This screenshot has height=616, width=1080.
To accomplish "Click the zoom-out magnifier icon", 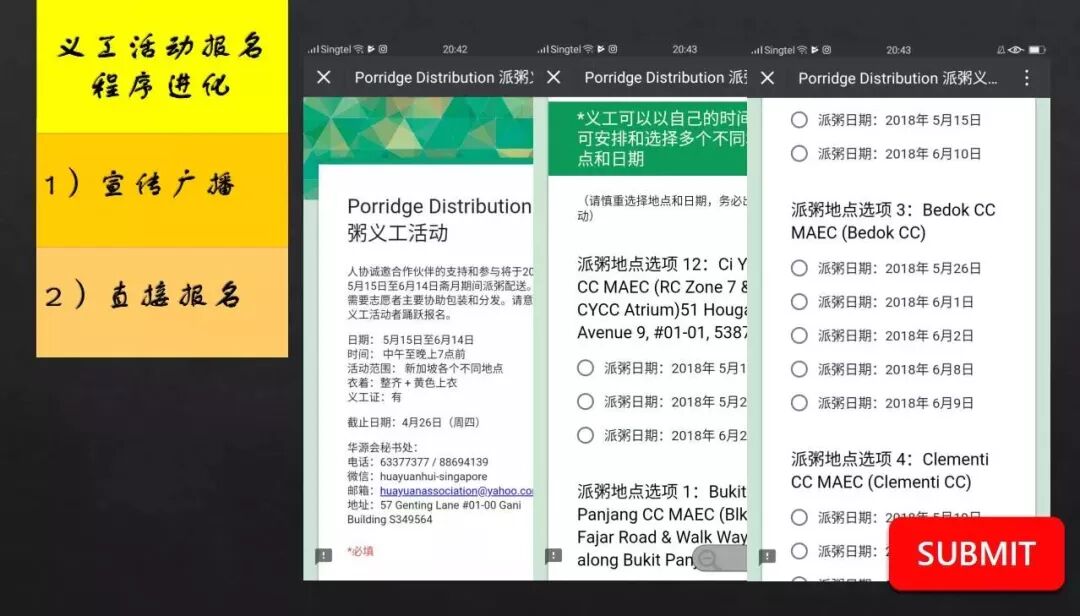I will (709, 559).
